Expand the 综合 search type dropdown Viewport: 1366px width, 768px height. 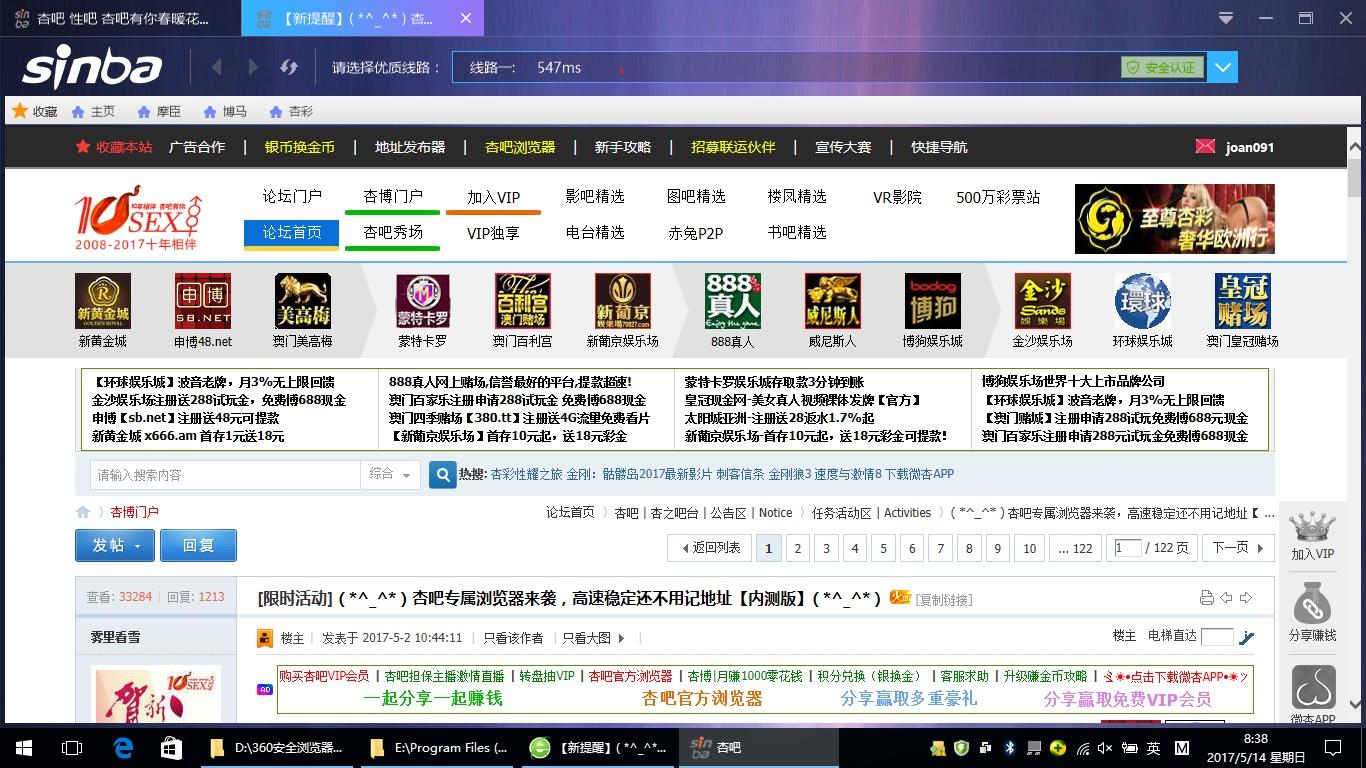coord(390,474)
